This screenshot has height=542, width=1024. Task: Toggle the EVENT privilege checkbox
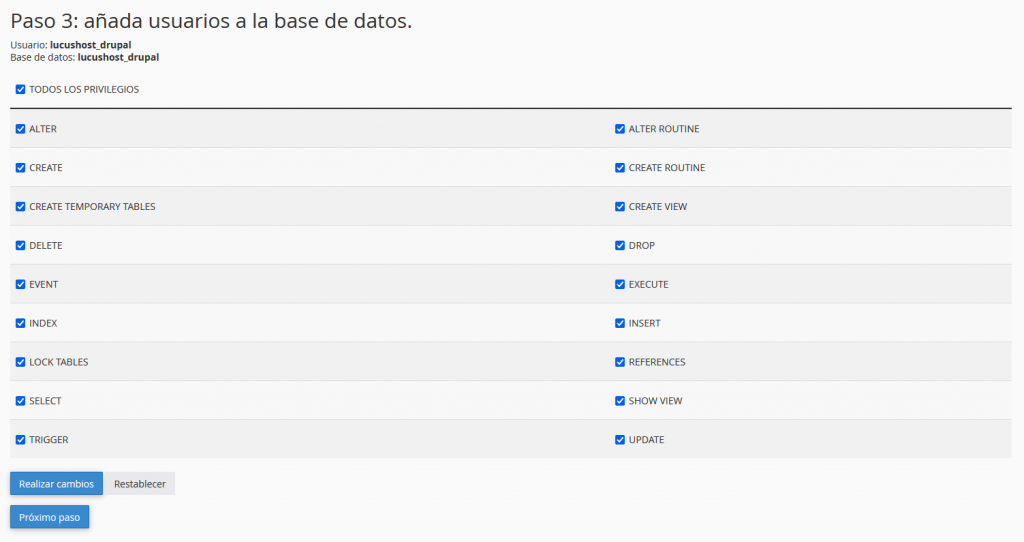(20, 285)
